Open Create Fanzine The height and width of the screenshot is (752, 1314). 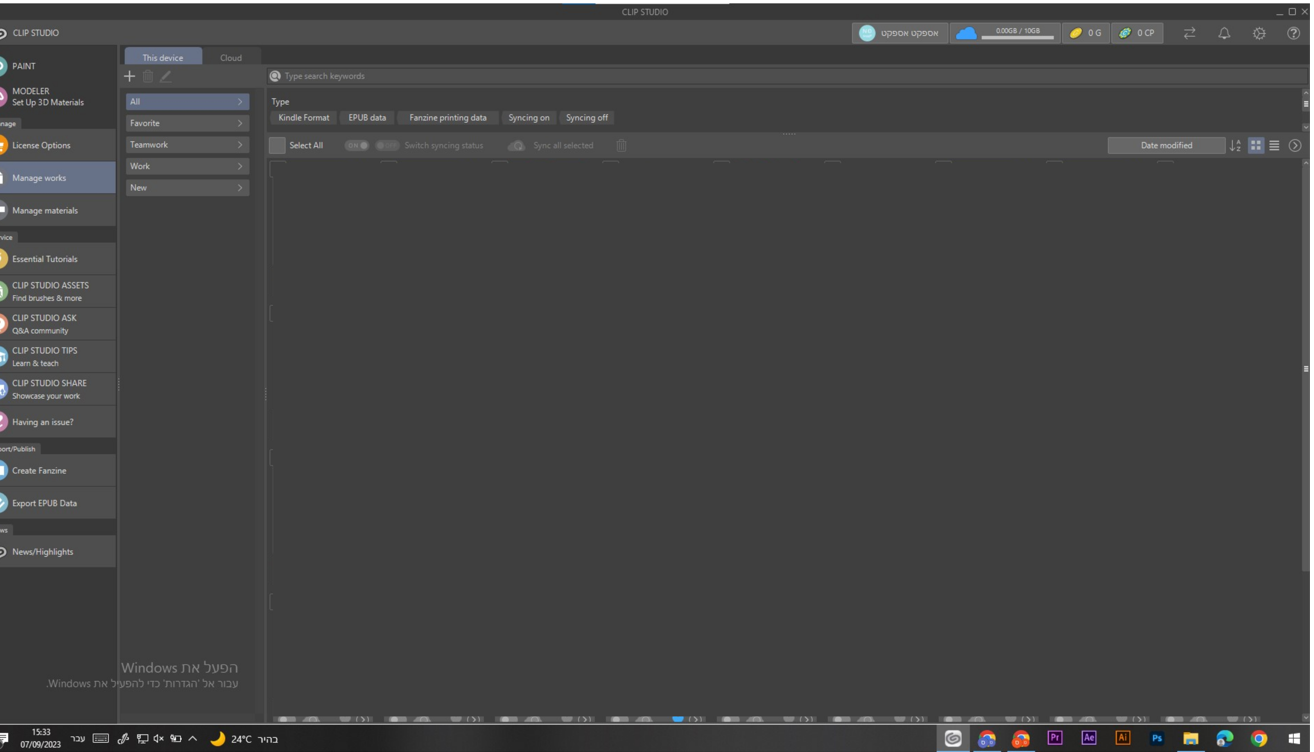(57, 470)
